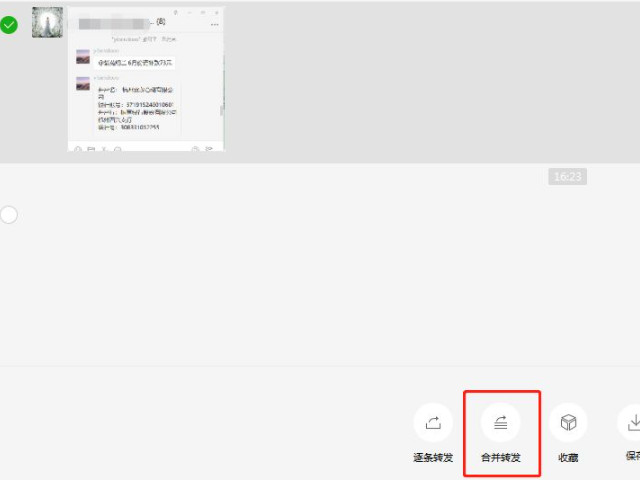Image resolution: width=640 pixels, height=480 pixels.
Task: Click the three-dot icon inside the screenshot image
Action: [214, 24]
